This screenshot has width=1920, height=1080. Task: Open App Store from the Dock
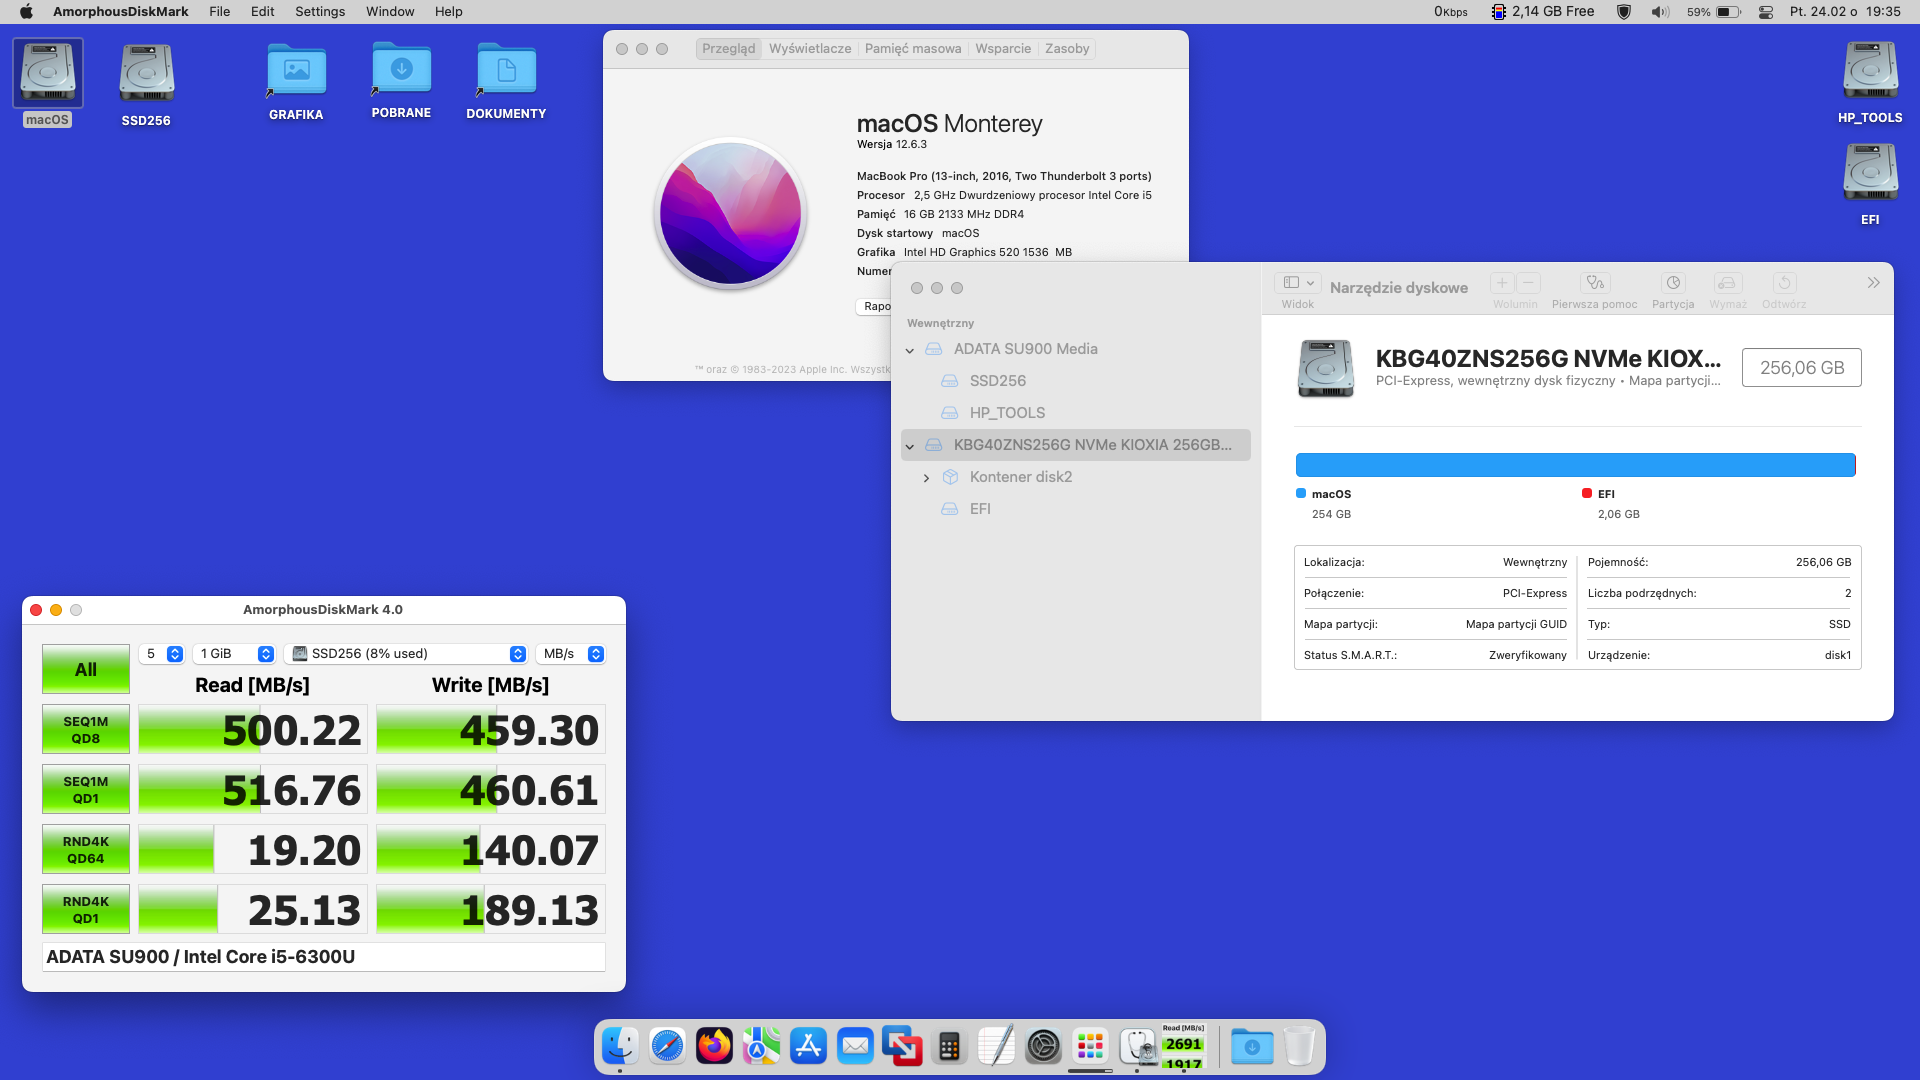click(x=808, y=1046)
